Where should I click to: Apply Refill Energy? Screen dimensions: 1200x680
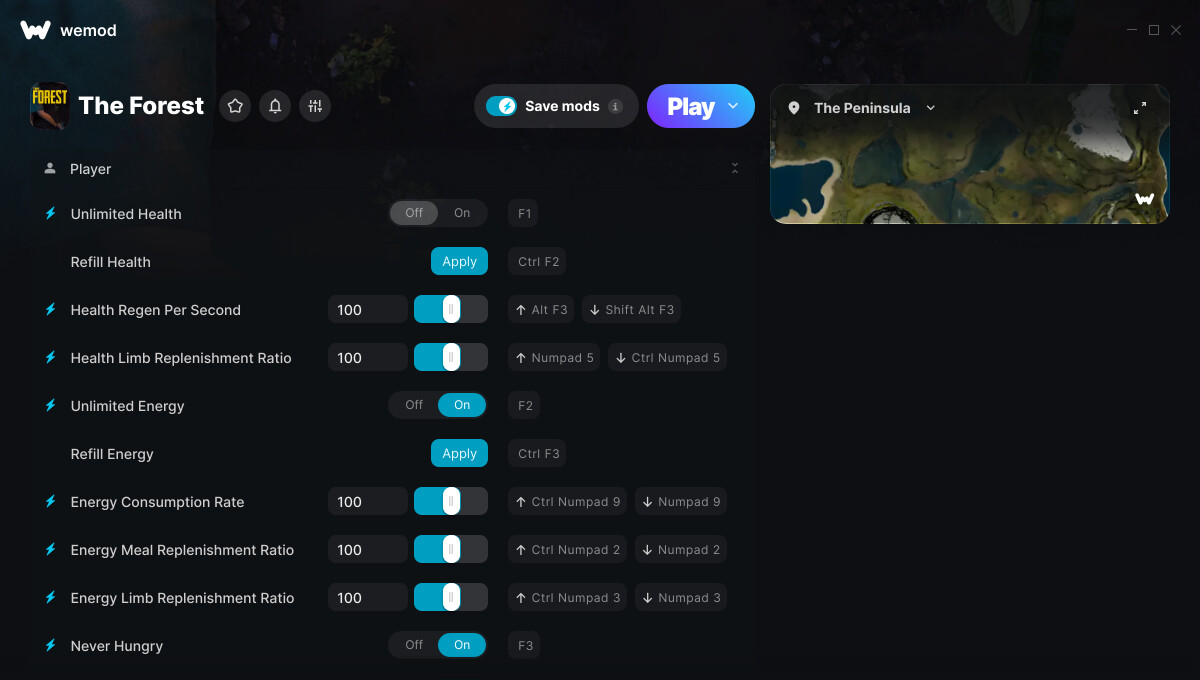click(459, 453)
